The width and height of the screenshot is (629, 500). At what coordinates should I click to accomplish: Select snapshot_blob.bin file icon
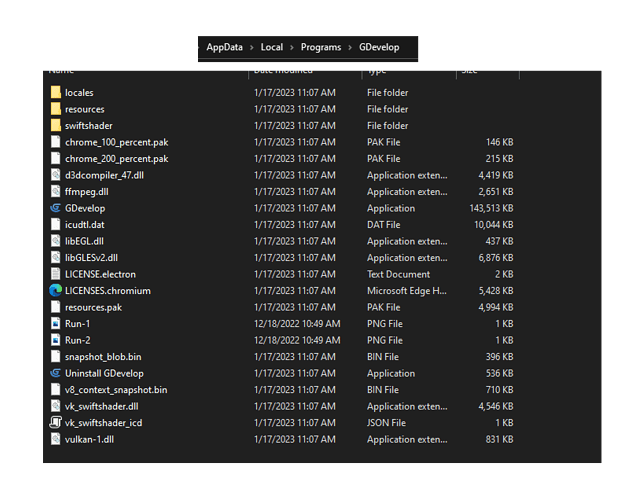click(56, 356)
